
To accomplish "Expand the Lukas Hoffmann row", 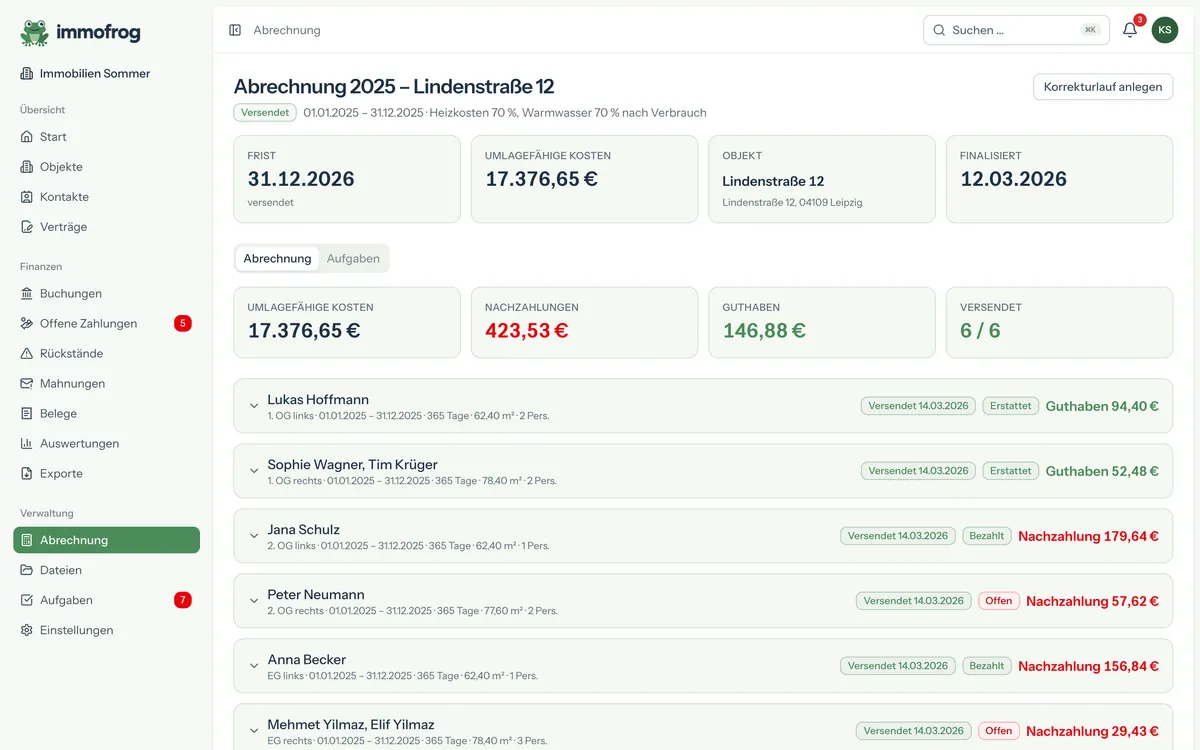I will (x=703, y=406).
